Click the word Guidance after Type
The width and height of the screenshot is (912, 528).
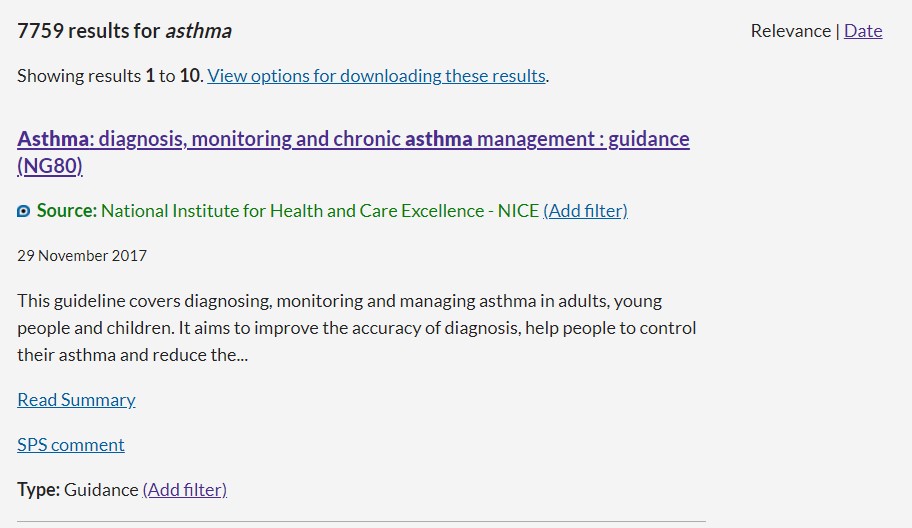[x=101, y=490]
